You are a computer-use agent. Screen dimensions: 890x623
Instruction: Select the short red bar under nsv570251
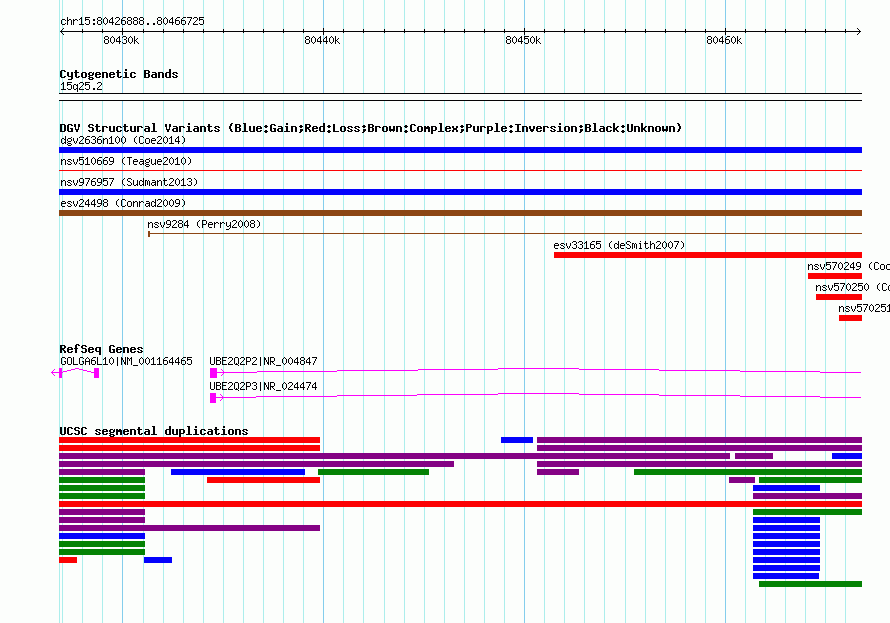tap(850, 318)
